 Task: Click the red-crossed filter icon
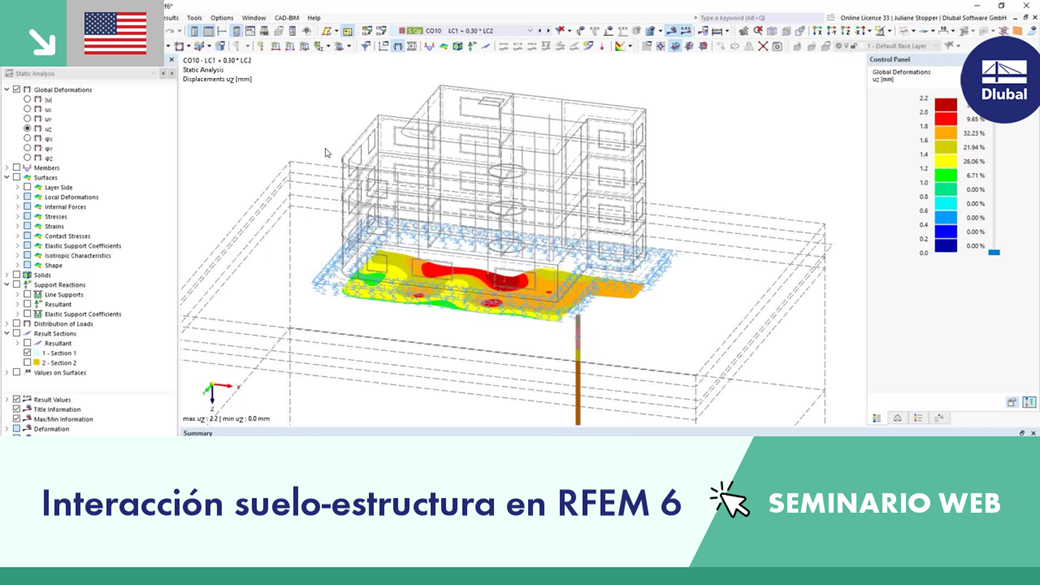pos(561,31)
